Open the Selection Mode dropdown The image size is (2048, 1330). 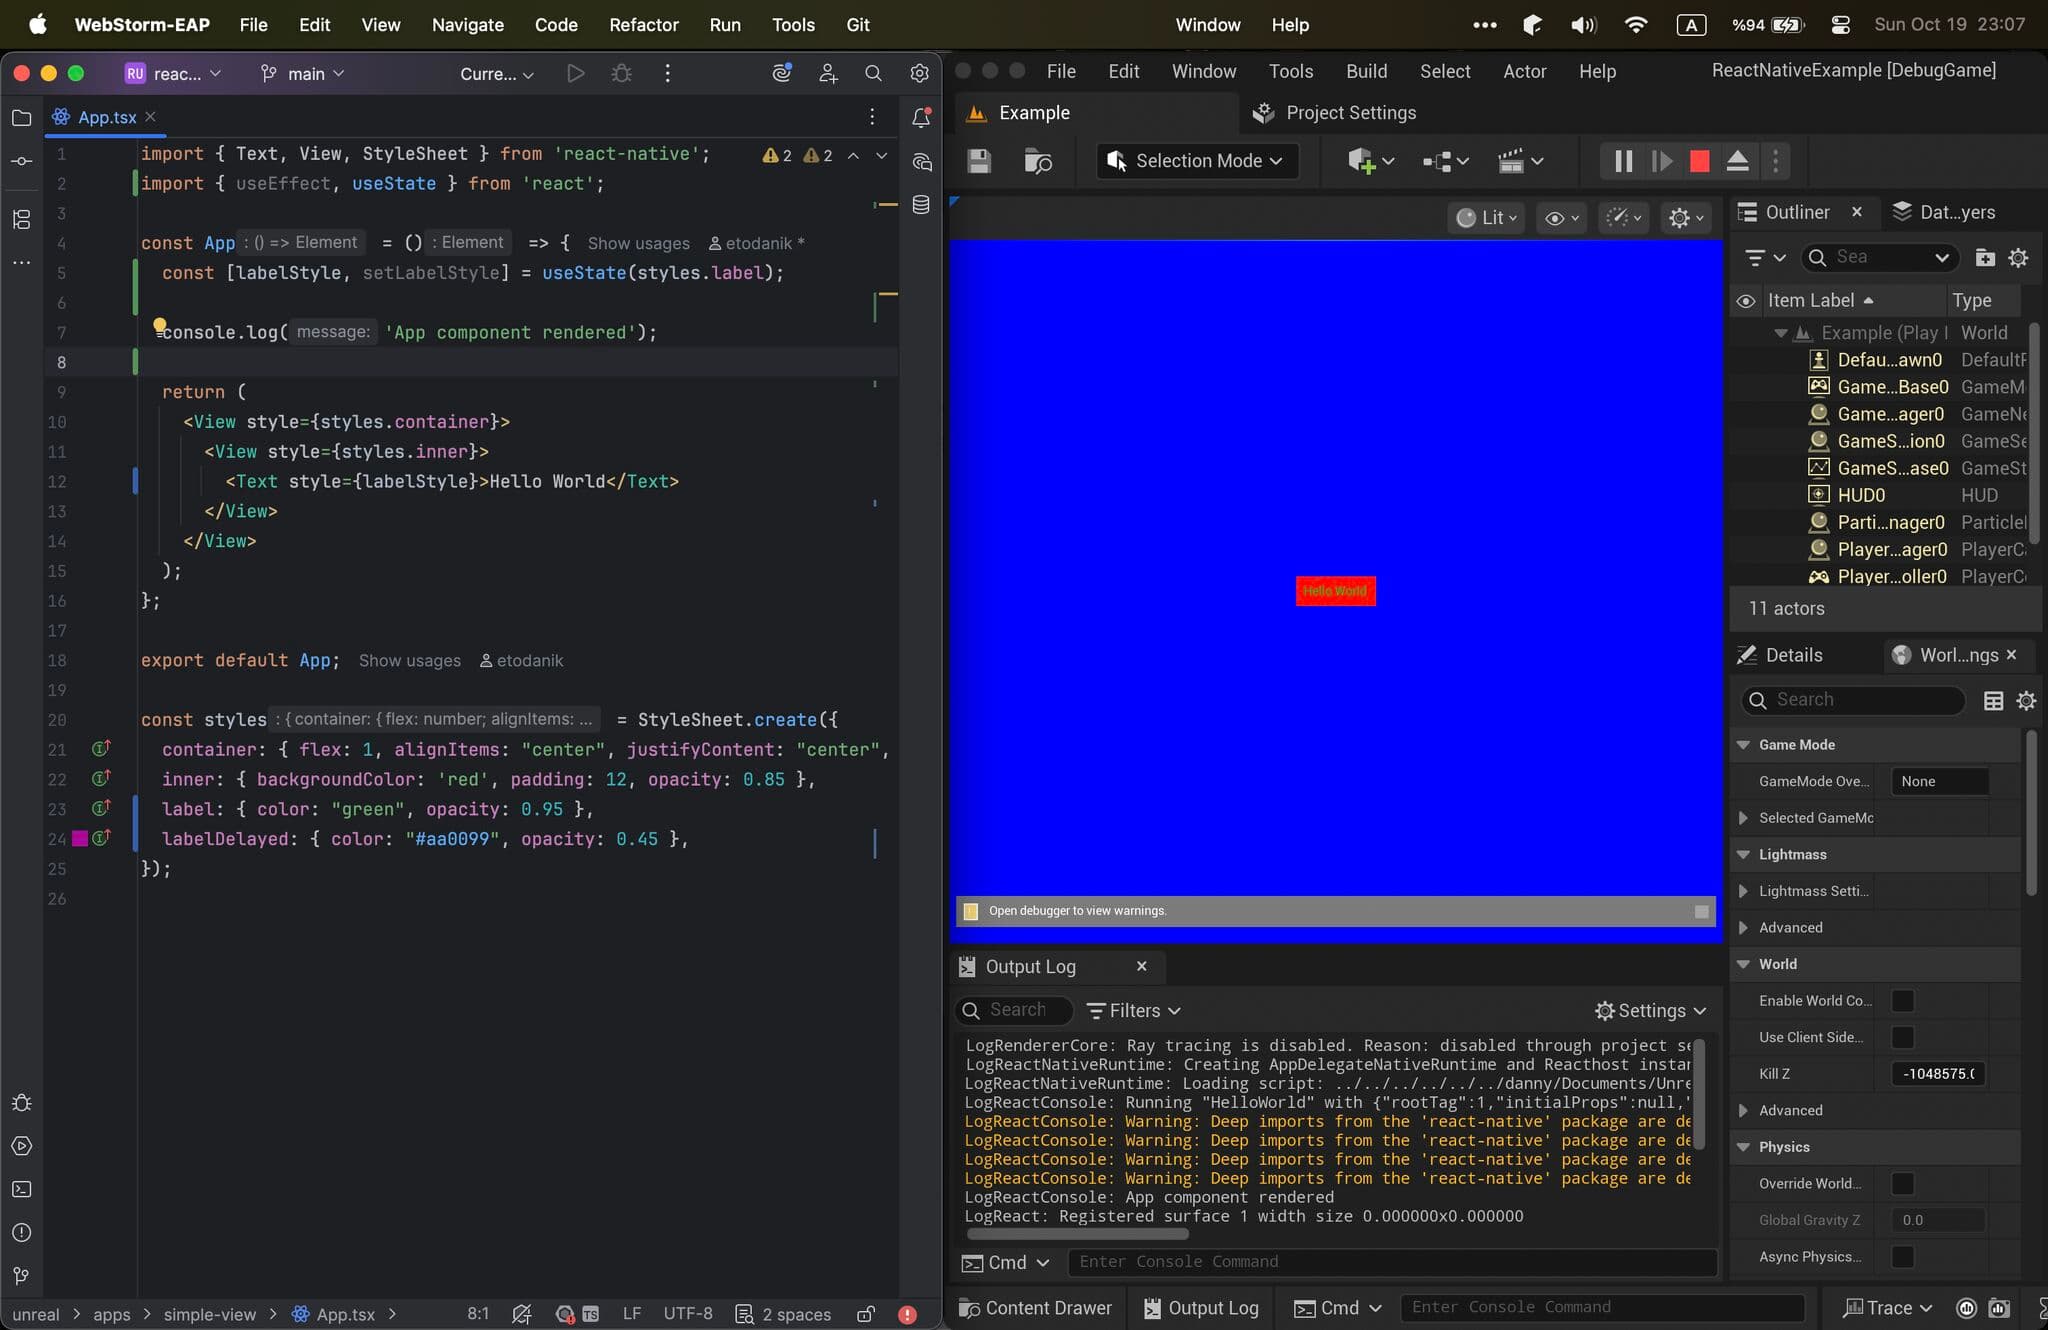click(x=1195, y=160)
